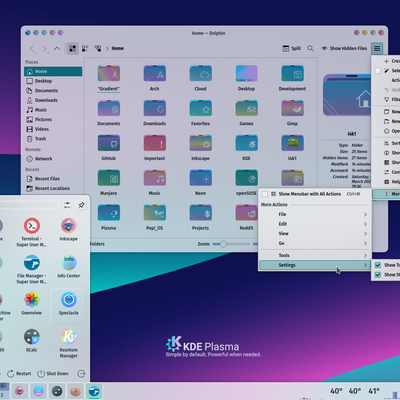Toggle the Select checkbox in hamburger menu

[378, 71]
